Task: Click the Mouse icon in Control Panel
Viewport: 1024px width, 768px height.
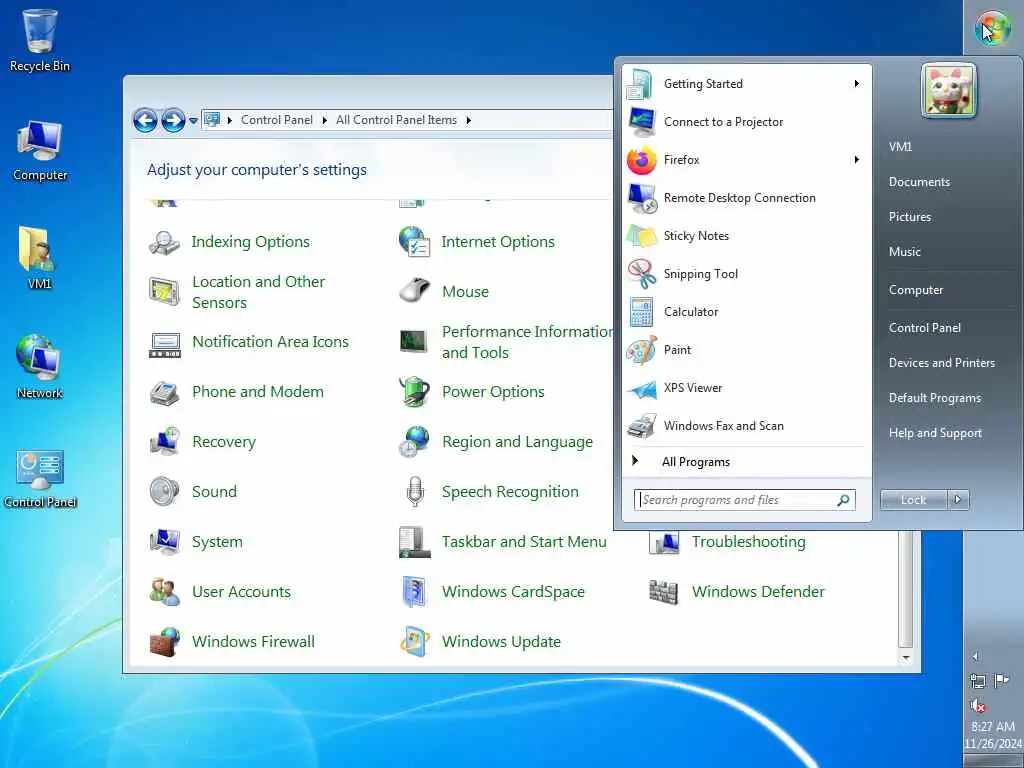Action: click(x=415, y=291)
